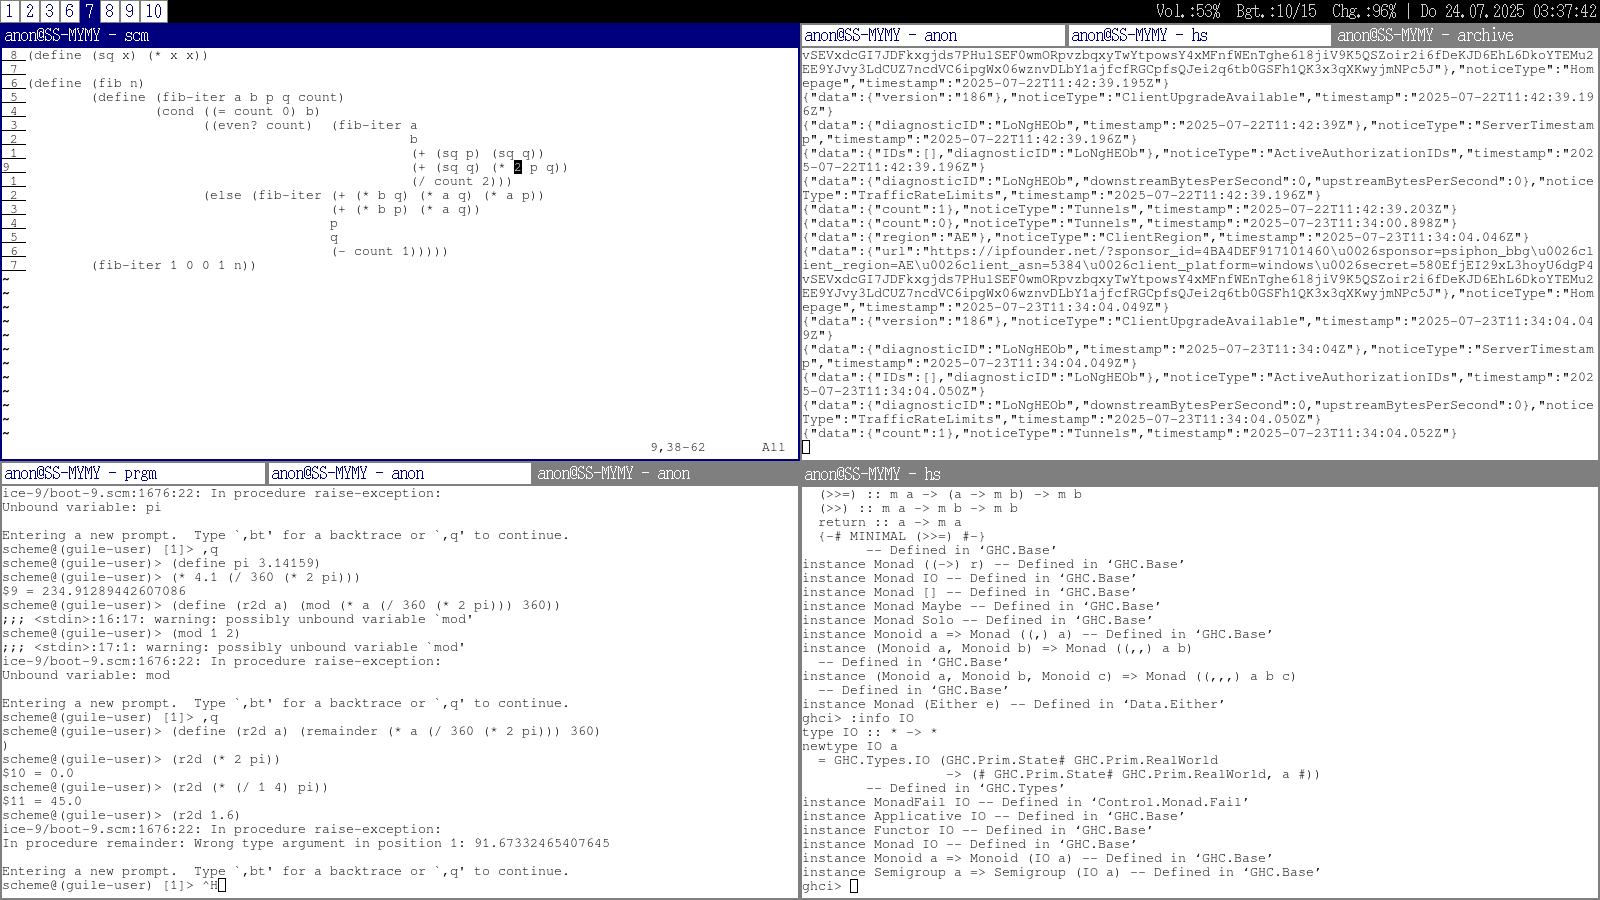Select the top-right anon terminal tab
Image resolution: width=1600 pixels, height=900 pixels.
(x=933, y=35)
